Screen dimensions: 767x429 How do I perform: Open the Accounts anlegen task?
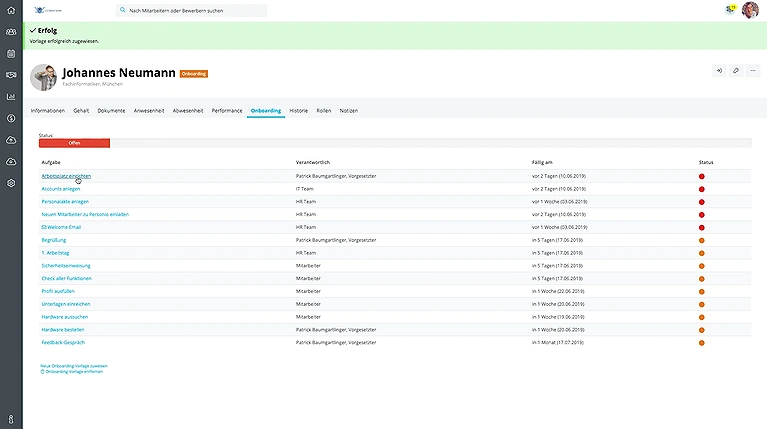(61, 189)
